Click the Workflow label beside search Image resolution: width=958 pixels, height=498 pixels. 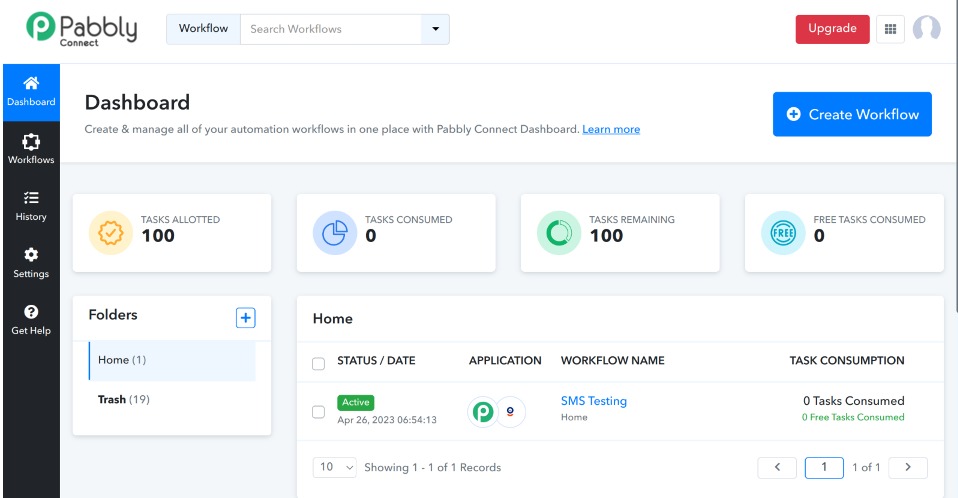[x=203, y=29]
